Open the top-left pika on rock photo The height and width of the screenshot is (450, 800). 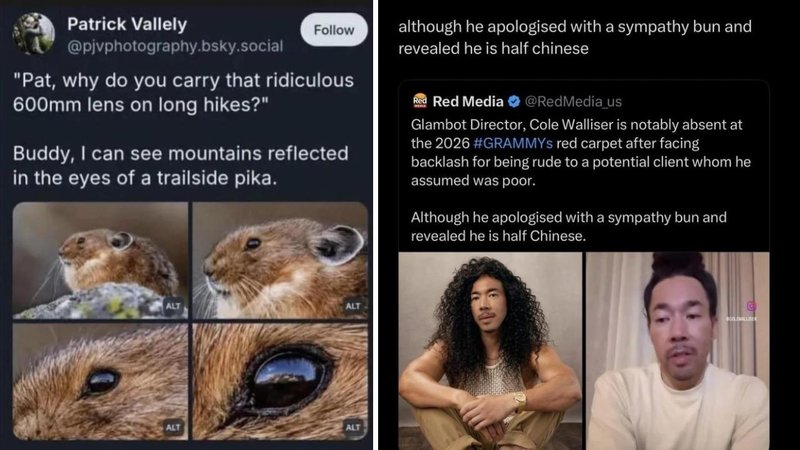(x=100, y=260)
